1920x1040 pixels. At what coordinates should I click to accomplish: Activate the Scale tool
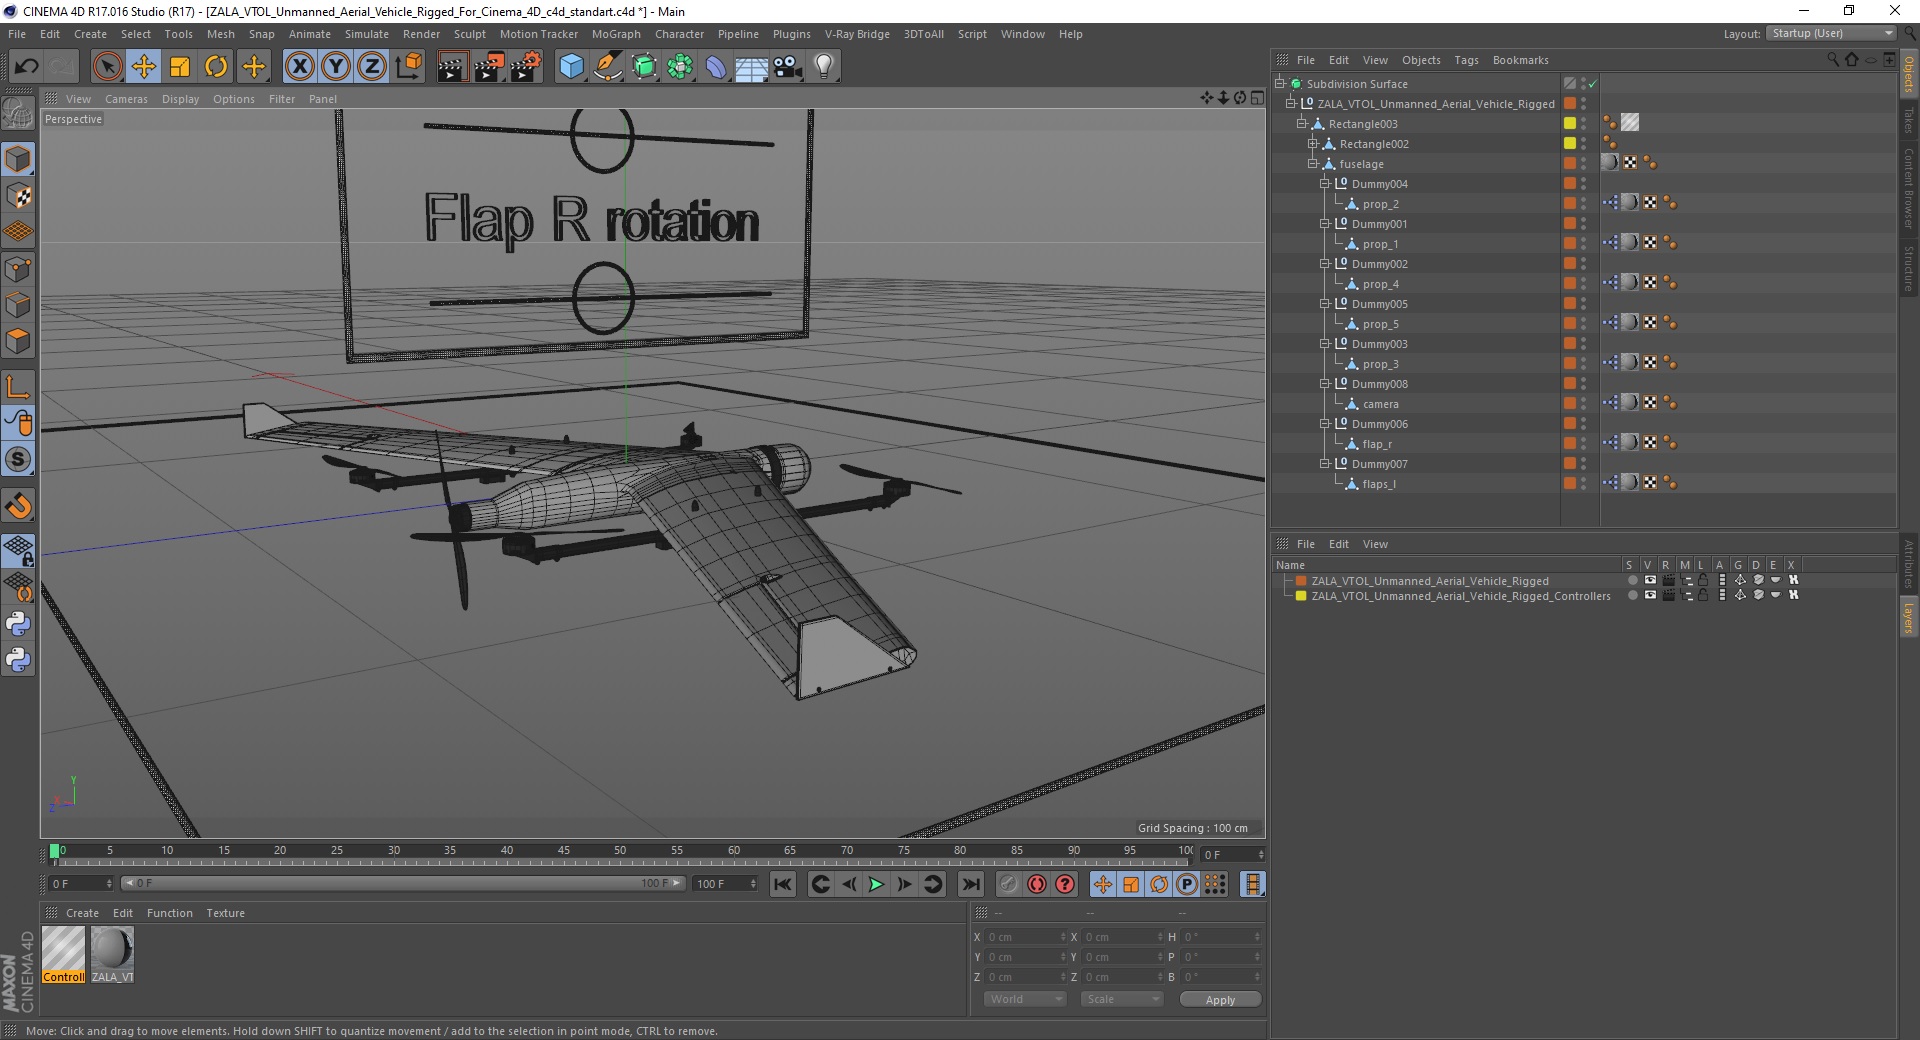(x=180, y=67)
